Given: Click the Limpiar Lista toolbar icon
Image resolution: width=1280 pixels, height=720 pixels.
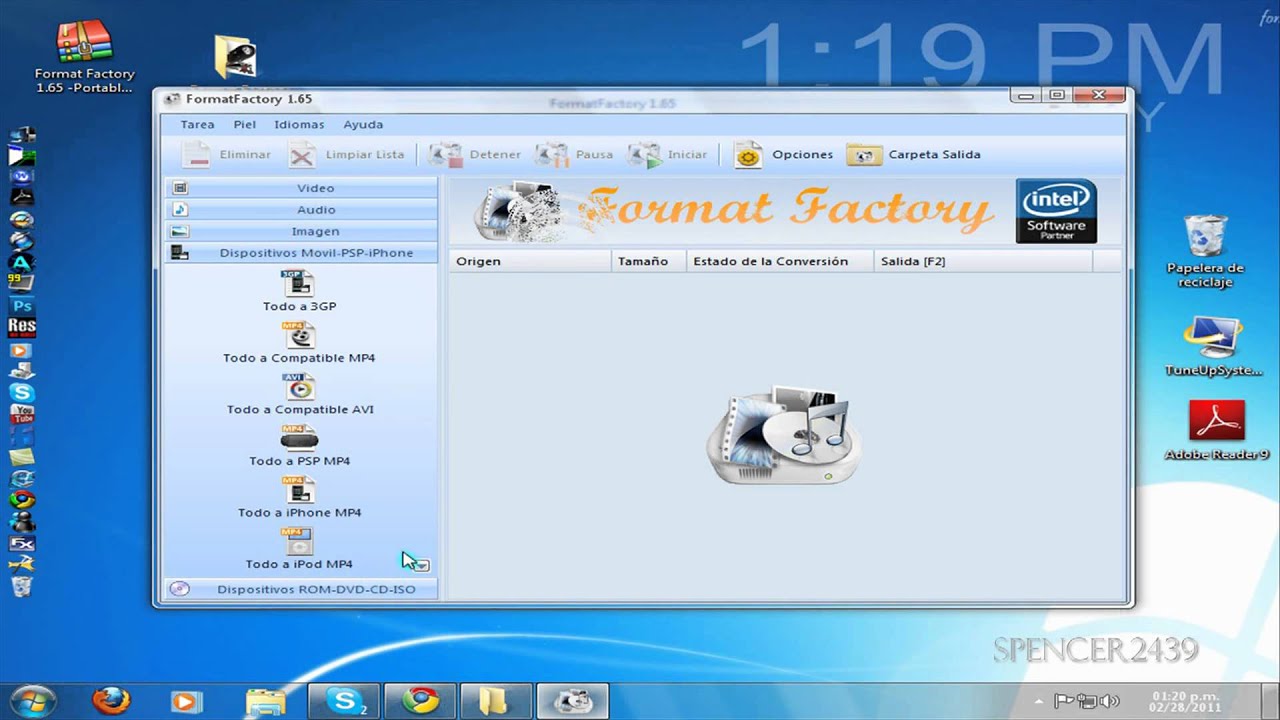Looking at the screenshot, I should [302, 155].
